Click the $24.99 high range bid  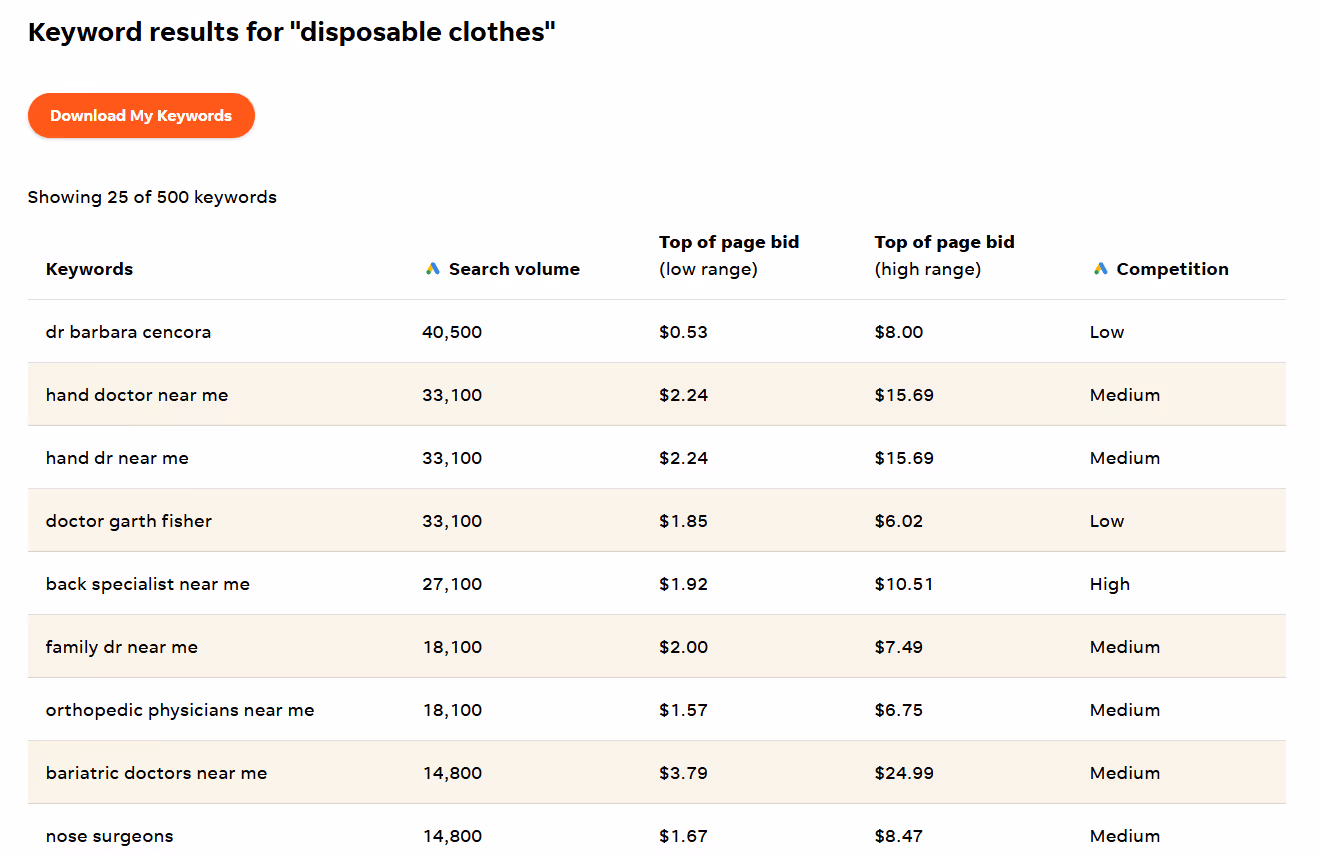(x=904, y=773)
